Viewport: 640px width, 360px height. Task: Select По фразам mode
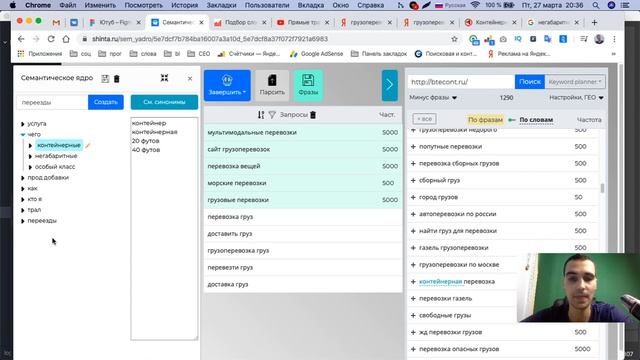pyautogui.click(x=485, y=120)
